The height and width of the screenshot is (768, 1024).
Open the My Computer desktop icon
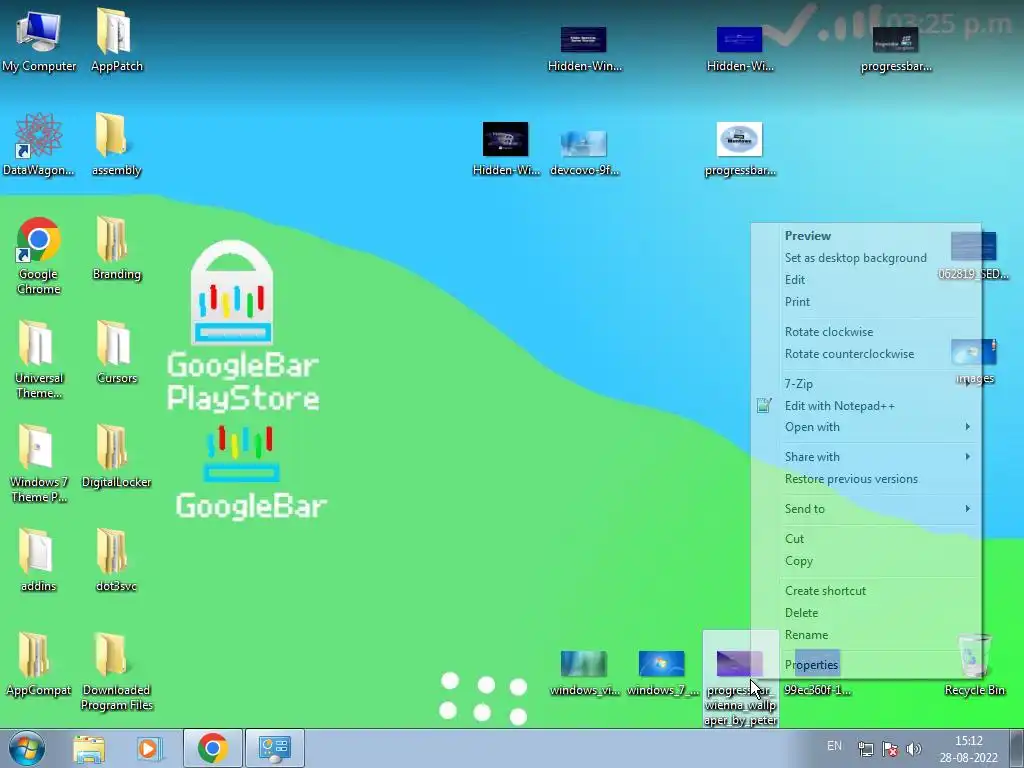point(39,39)
